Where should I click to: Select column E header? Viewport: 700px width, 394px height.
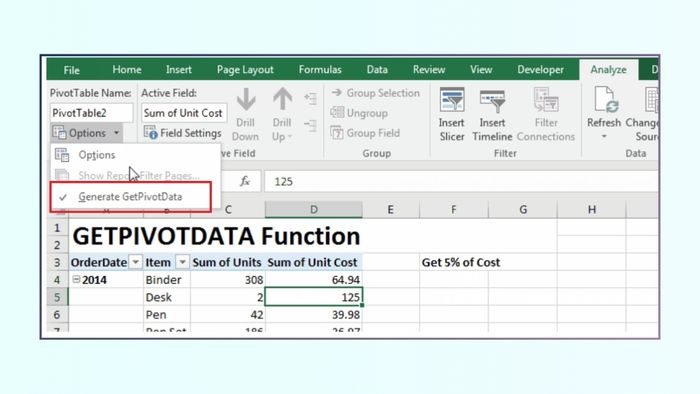click(391, 210)
